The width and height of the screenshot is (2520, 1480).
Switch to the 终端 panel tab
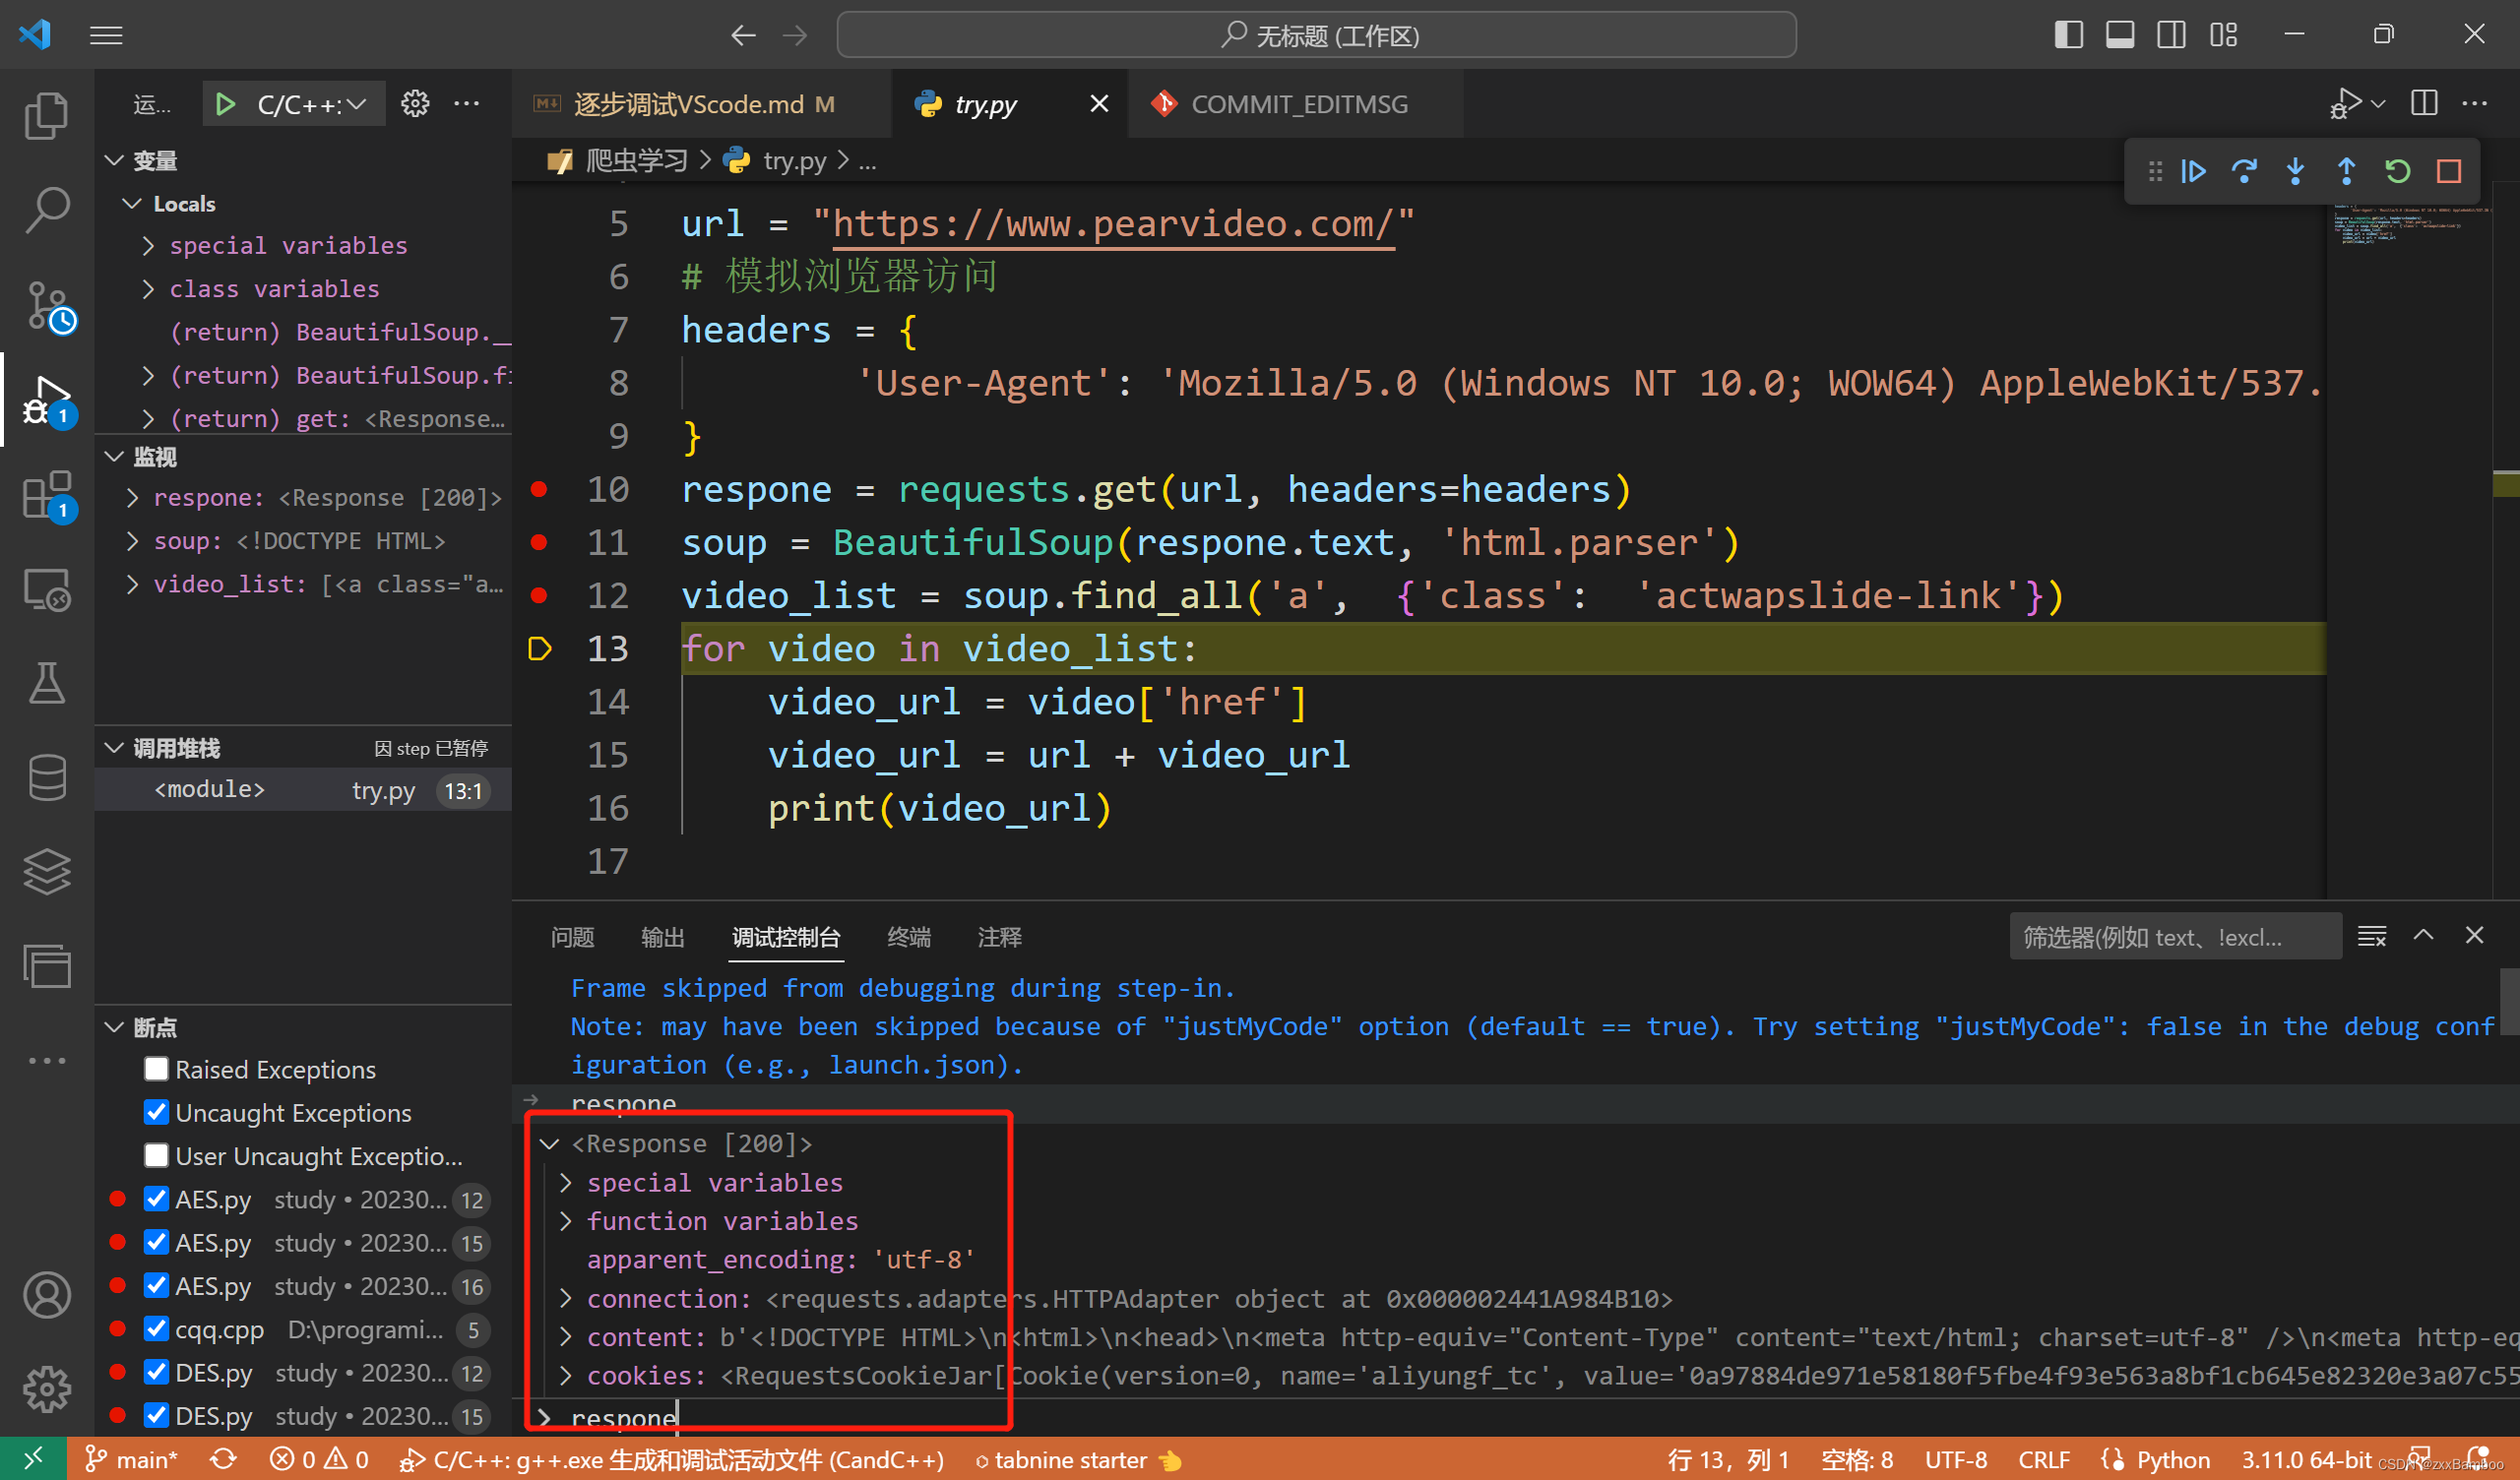point(908,937)
